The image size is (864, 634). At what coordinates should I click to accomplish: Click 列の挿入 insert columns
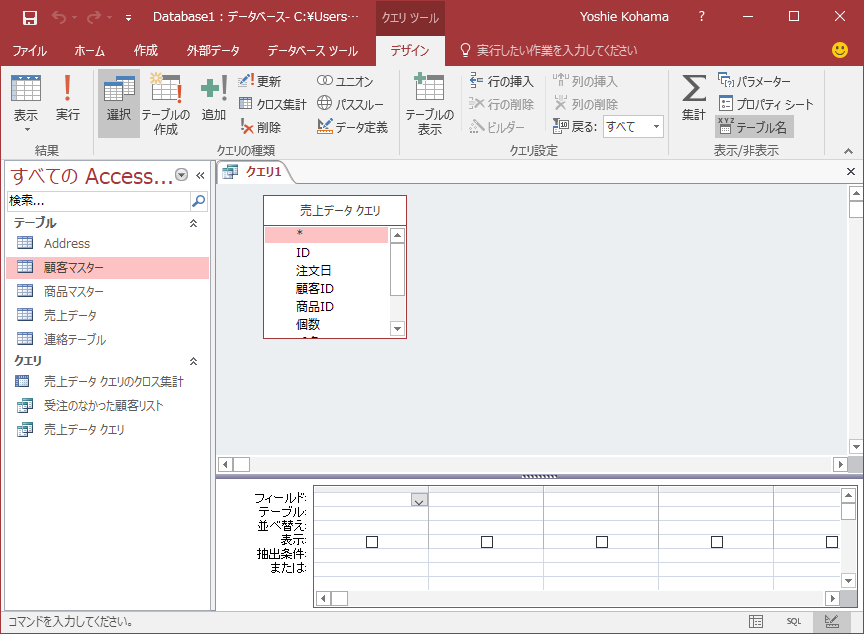click(x=585, y=81)
